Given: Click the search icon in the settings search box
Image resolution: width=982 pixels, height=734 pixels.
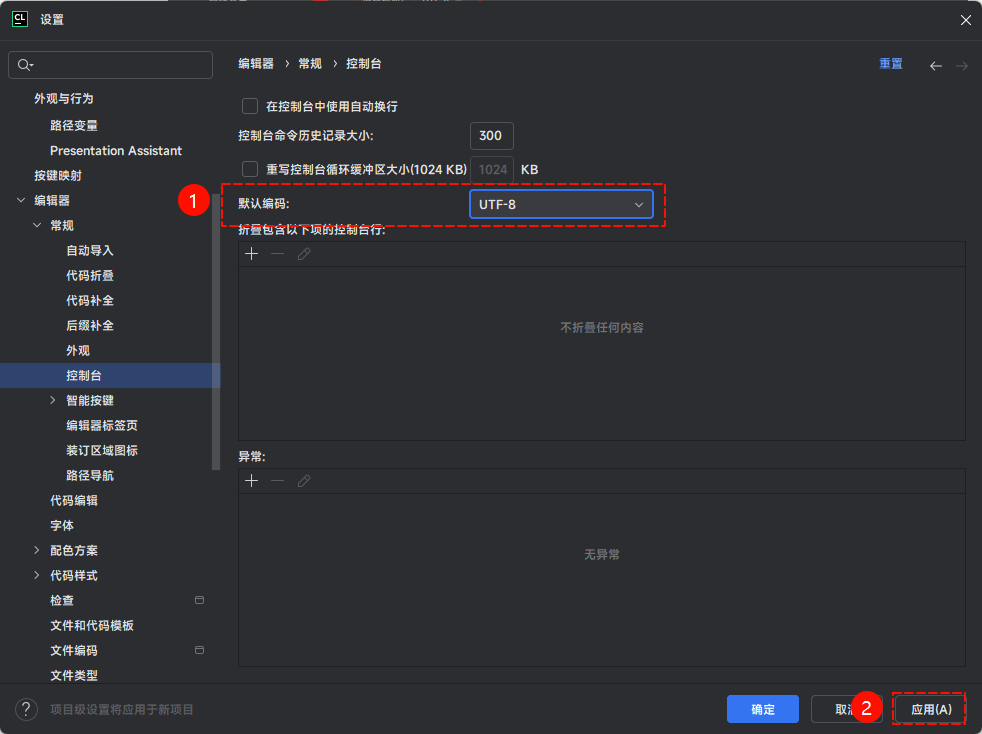Looking at the screenshot, I should (x=22, y=65).
